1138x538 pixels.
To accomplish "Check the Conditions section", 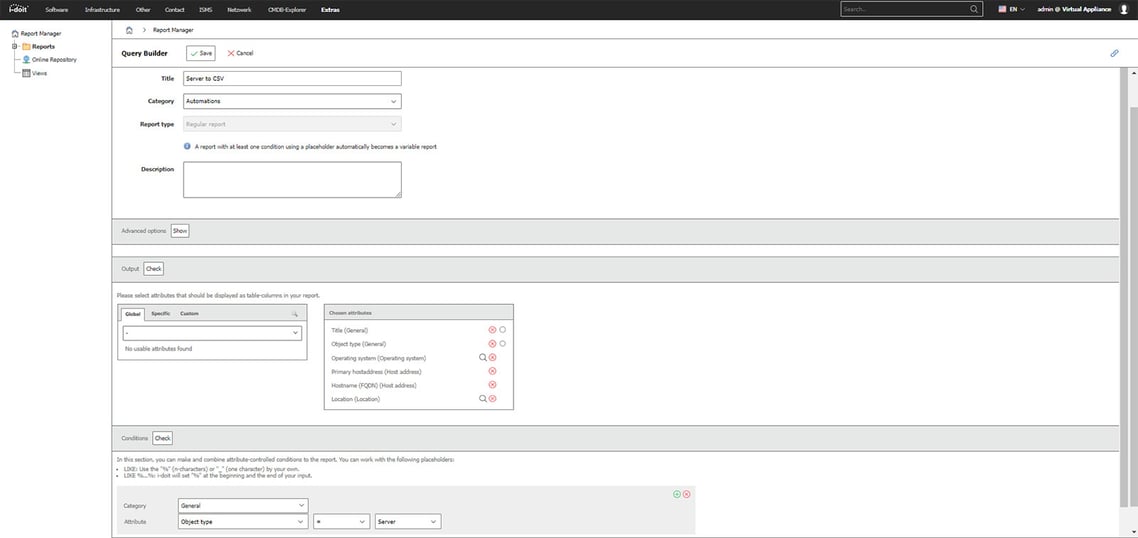I will (163, 439).
